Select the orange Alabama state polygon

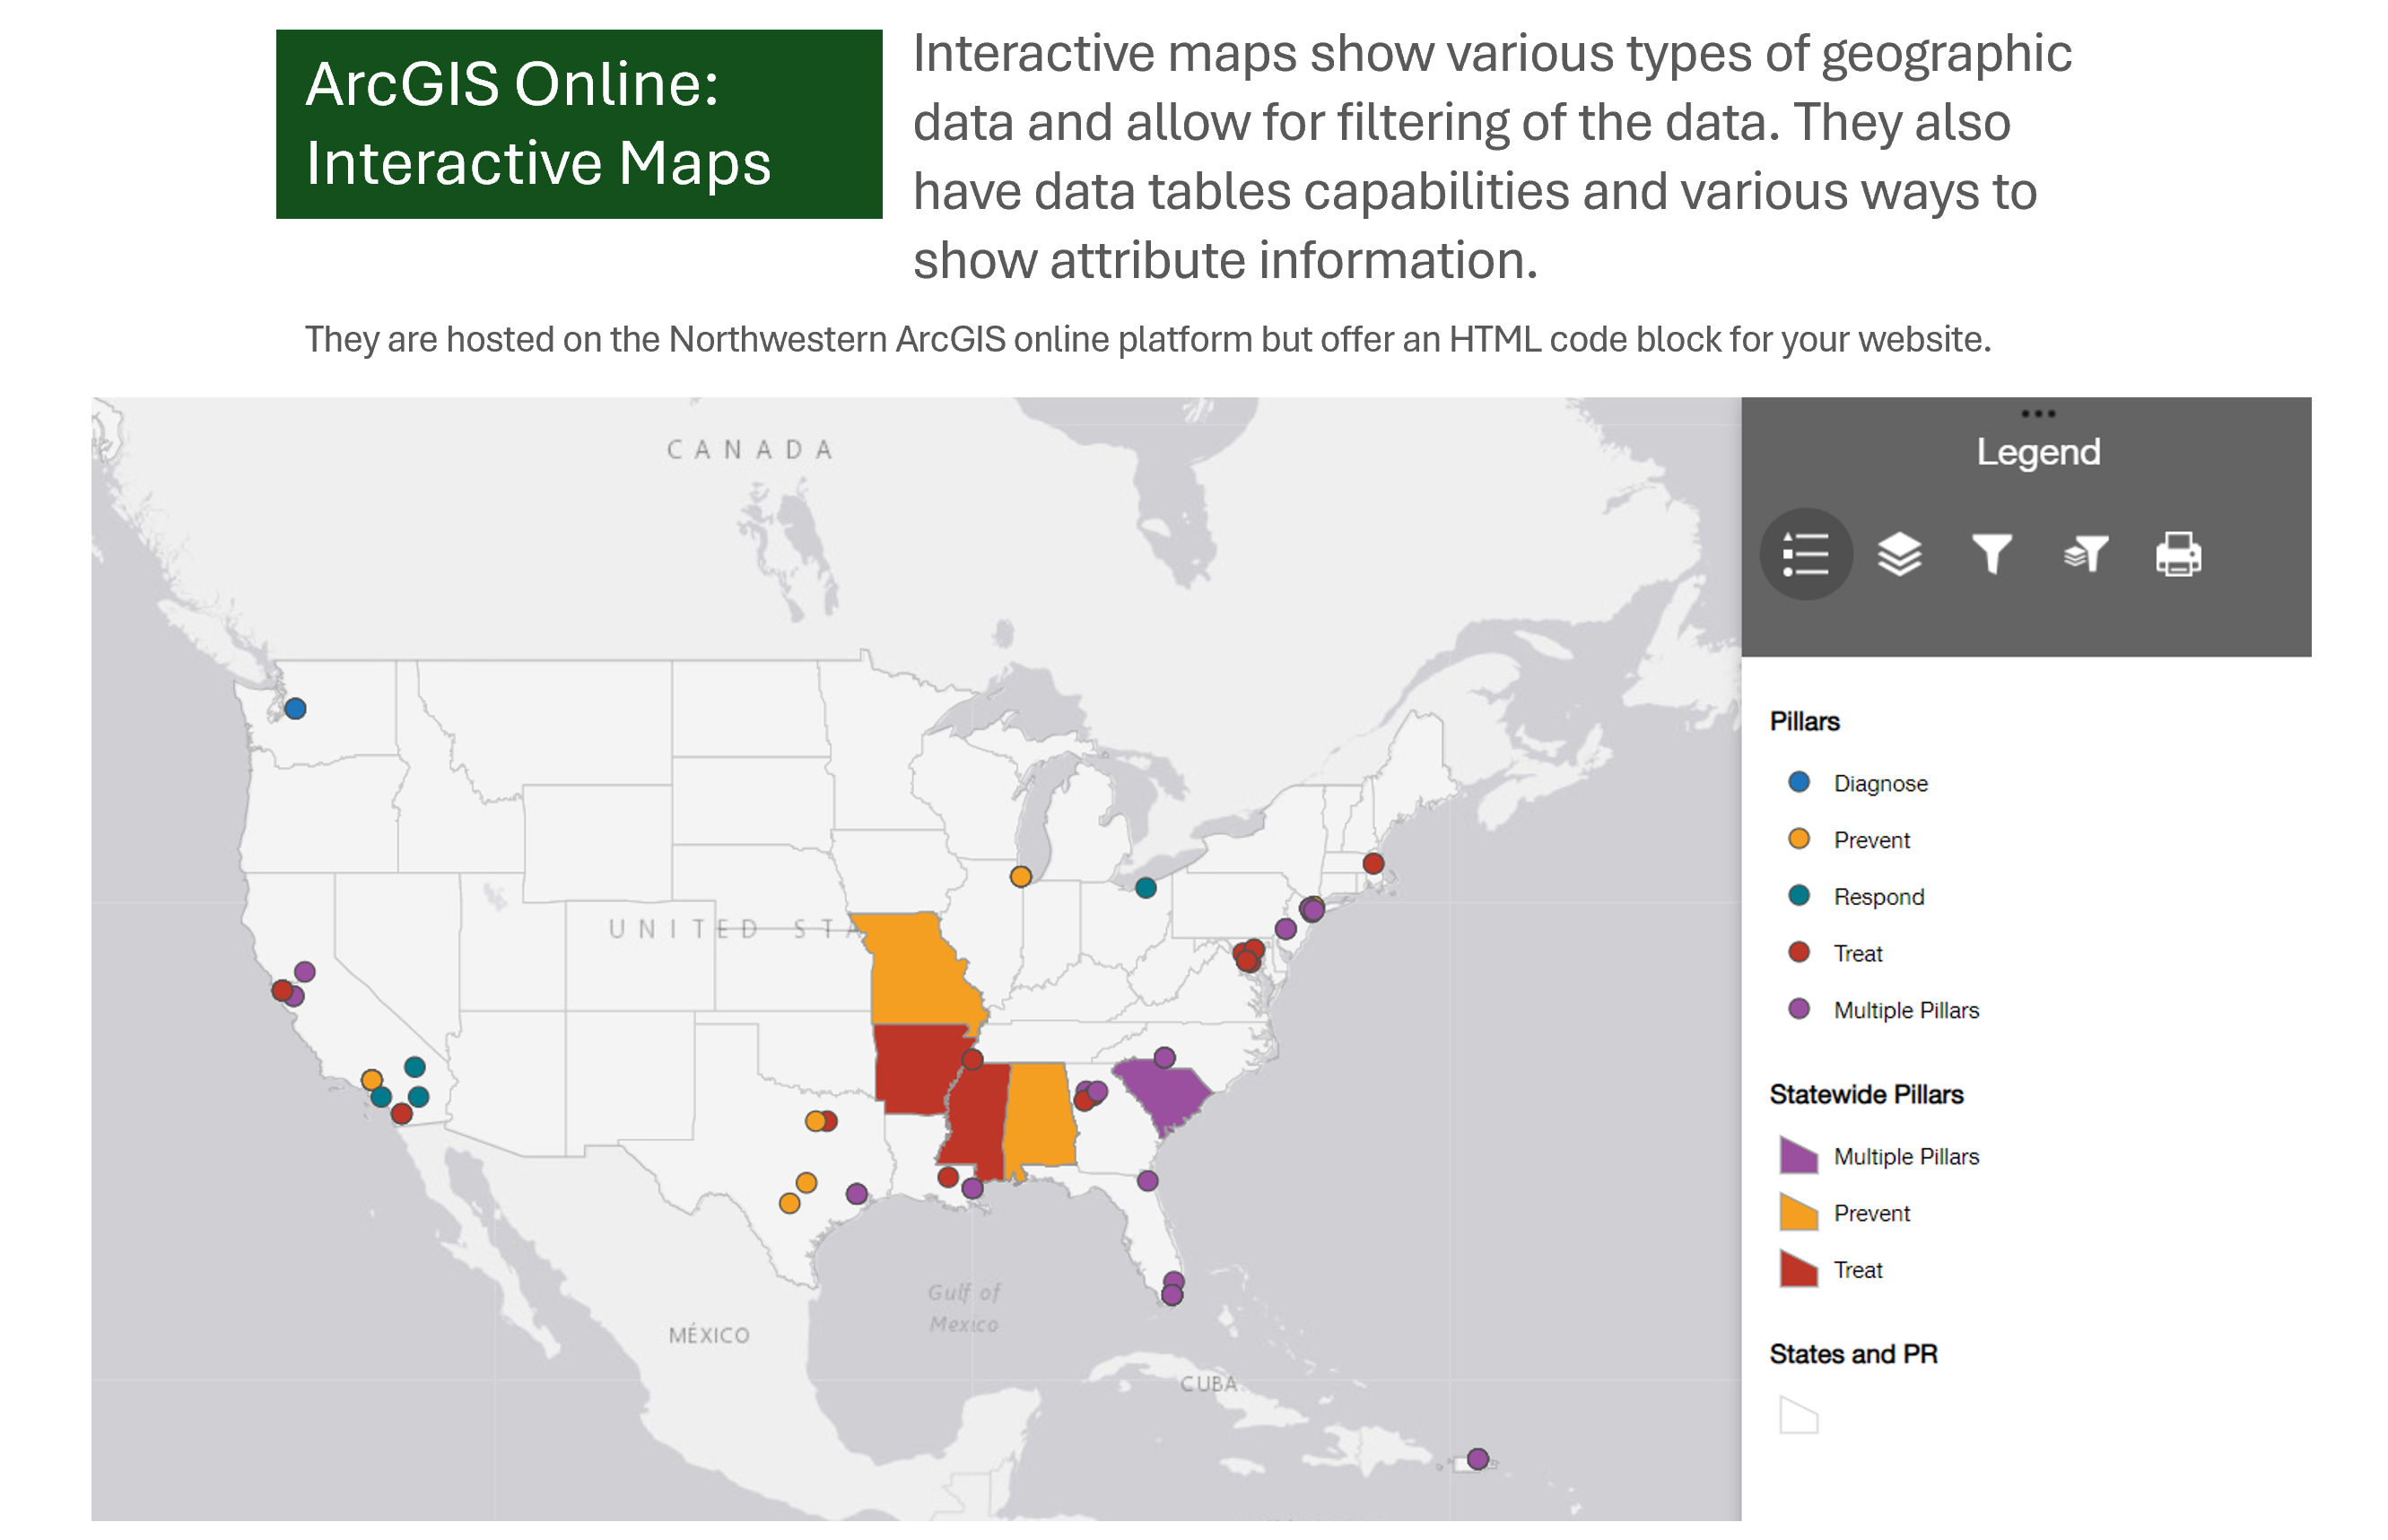tap(1040, 1115)
